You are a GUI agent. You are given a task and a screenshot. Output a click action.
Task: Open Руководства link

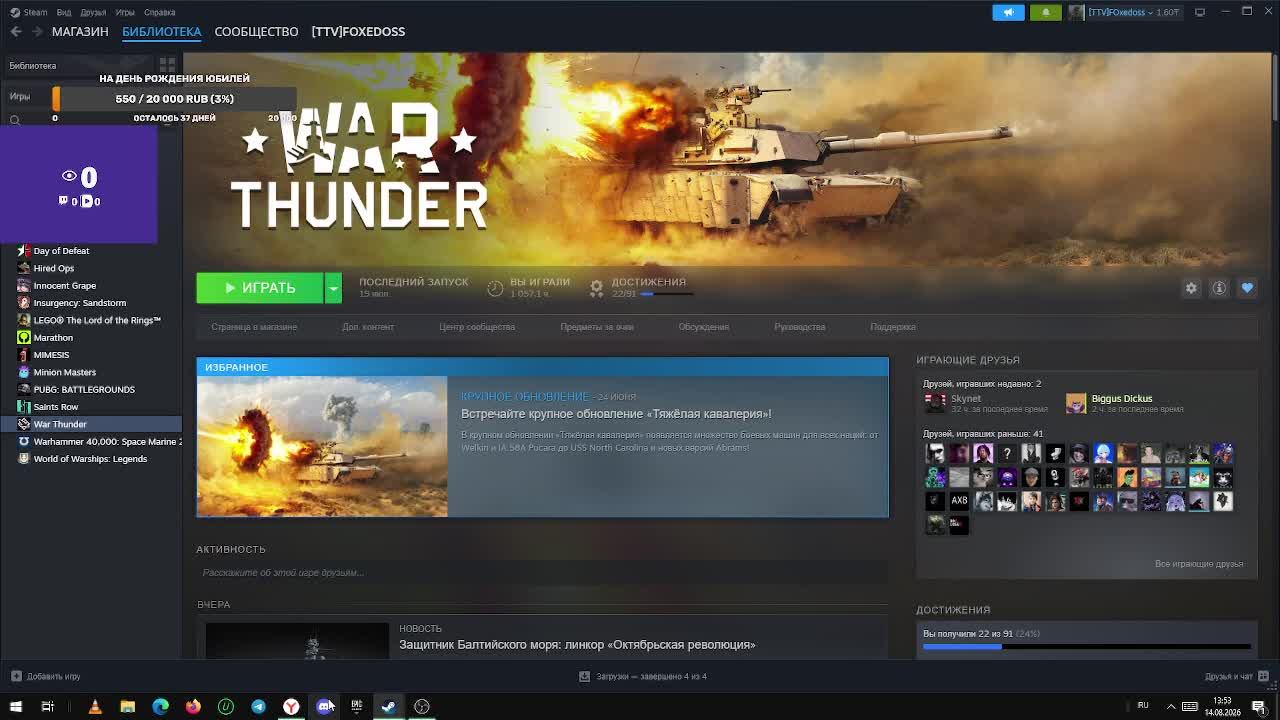pyautogui.click(x=800, y=327)
